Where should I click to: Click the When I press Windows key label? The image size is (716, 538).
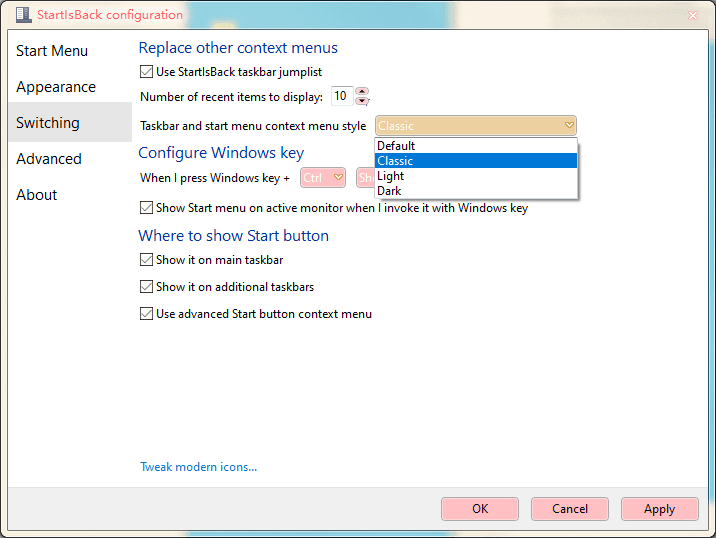click(x=215, y=178)
